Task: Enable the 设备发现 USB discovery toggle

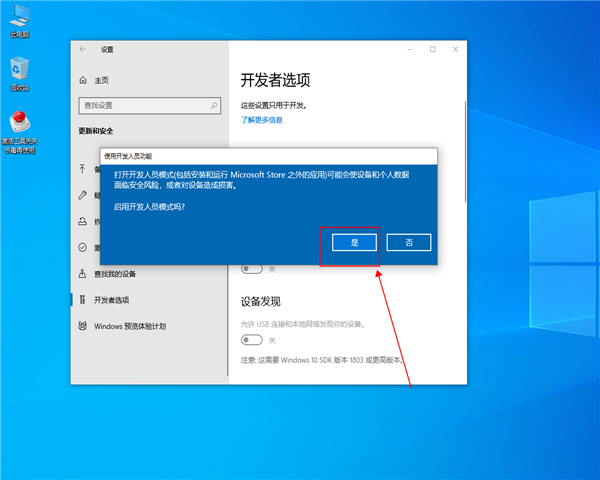Action: (251, 341)
